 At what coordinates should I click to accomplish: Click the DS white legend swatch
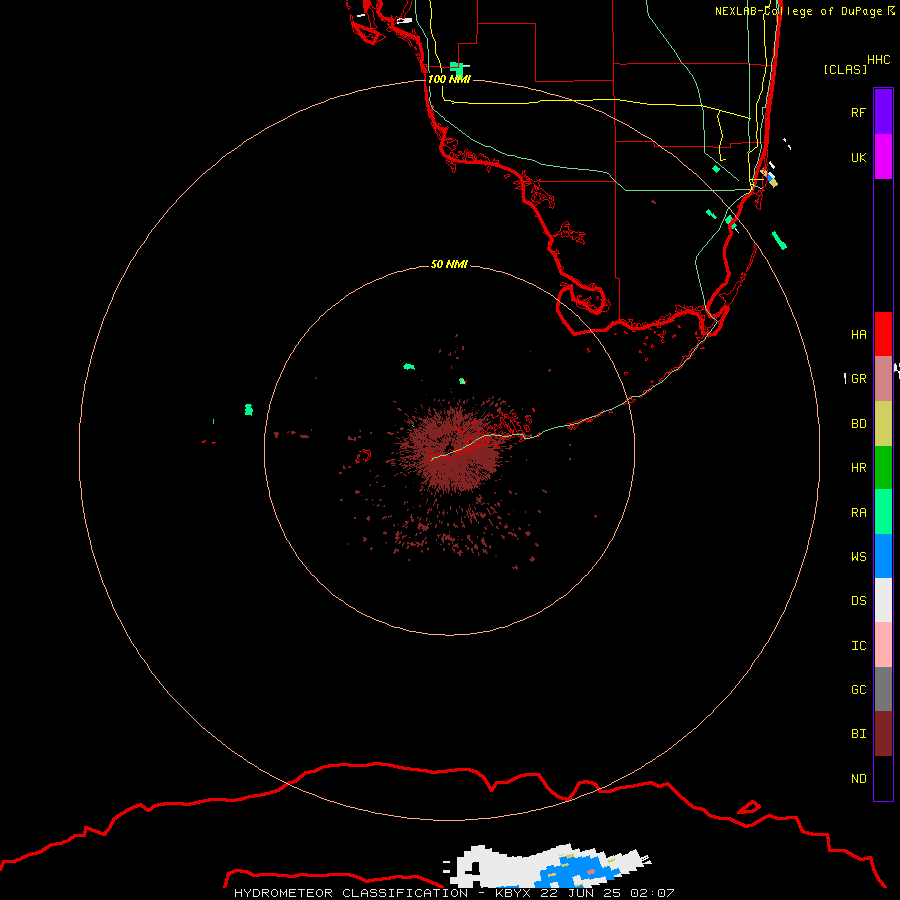click(883, 600)
